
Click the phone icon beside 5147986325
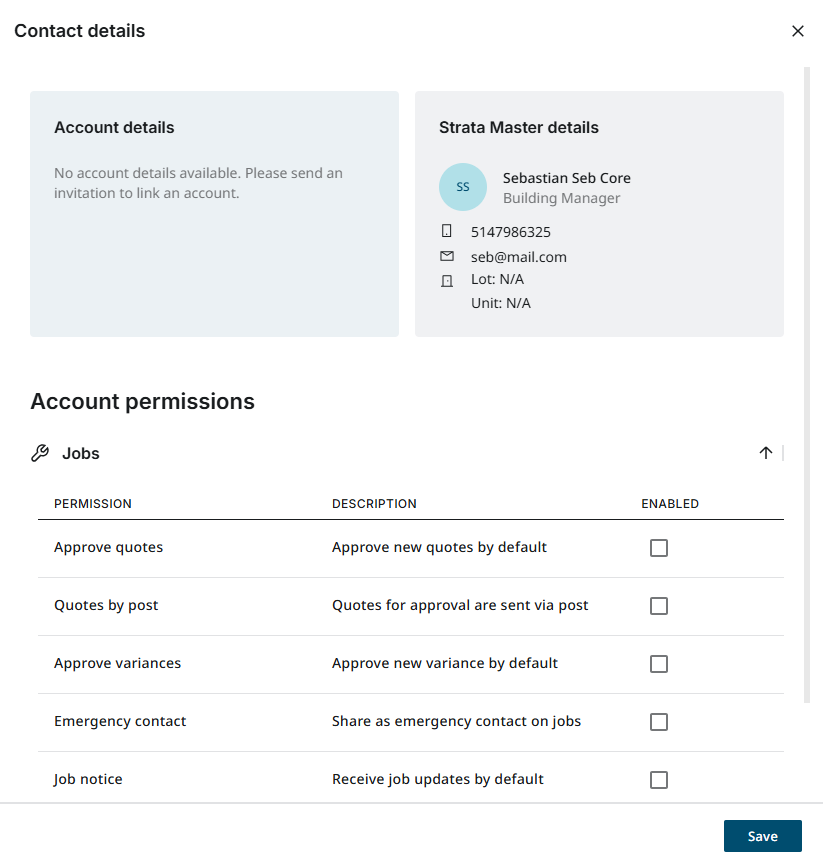[446, 231]
